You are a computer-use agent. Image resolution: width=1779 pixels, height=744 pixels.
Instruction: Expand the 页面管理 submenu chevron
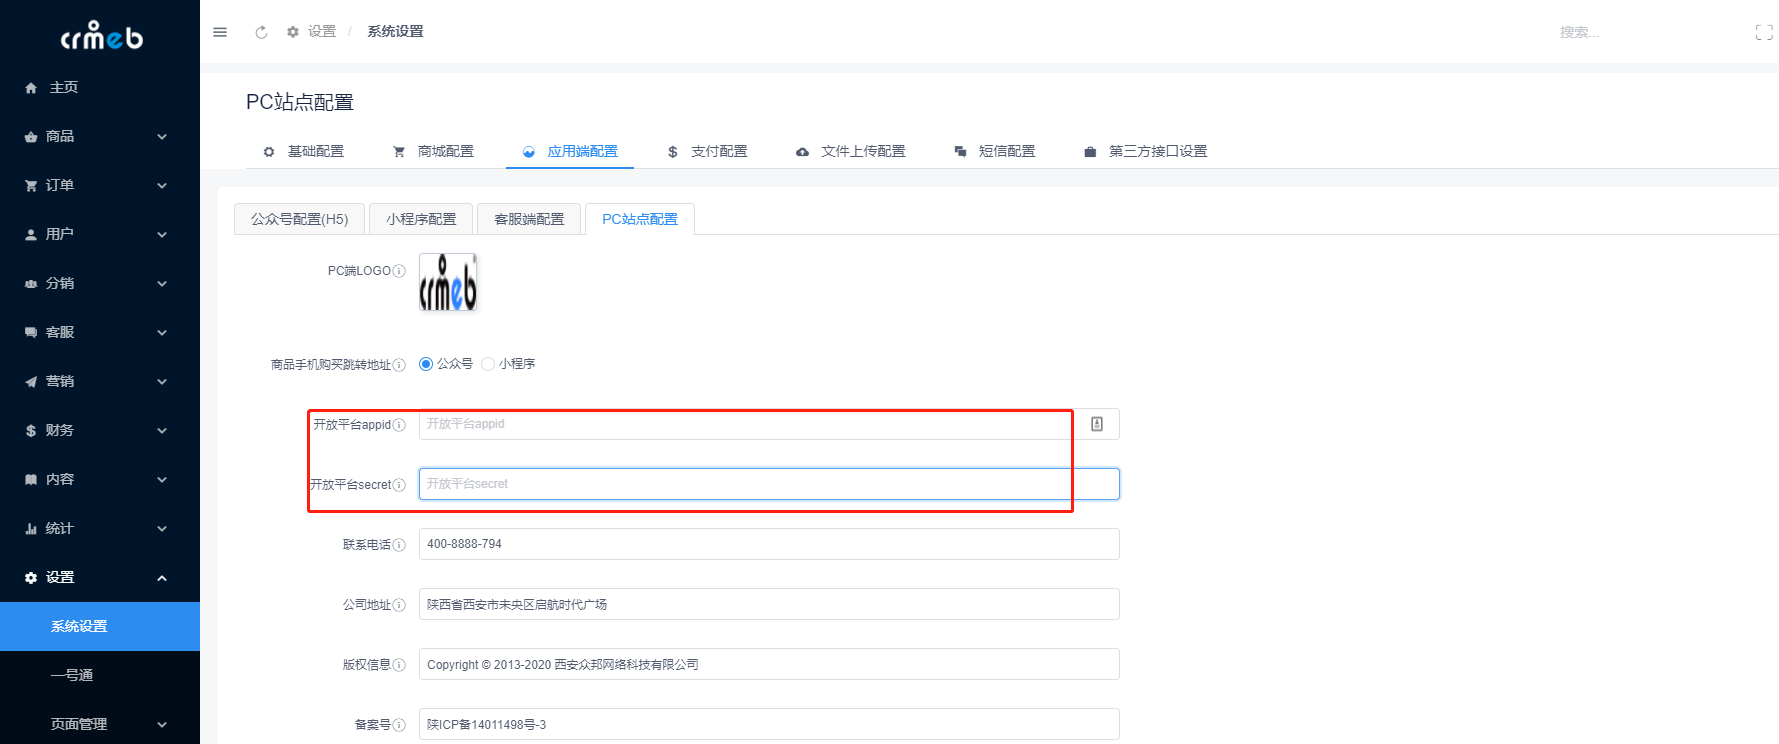pos(162,725)
